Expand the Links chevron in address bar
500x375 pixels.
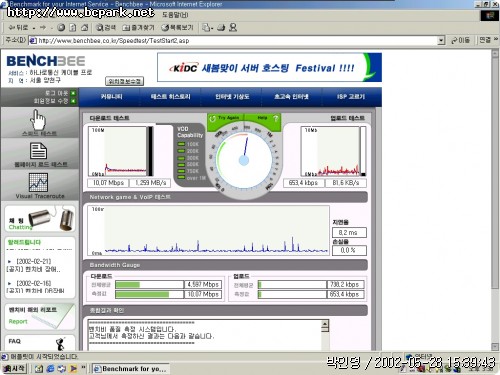click(x=496, y=40)
